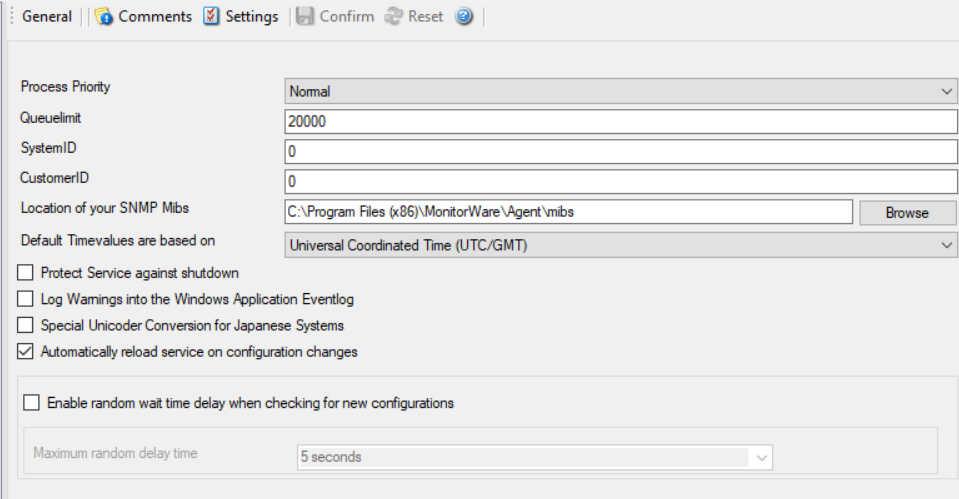Screen dimensions: 959x499
Task: Click Browse for SNMP Mibs location
Action: click(x=907, y=213)
